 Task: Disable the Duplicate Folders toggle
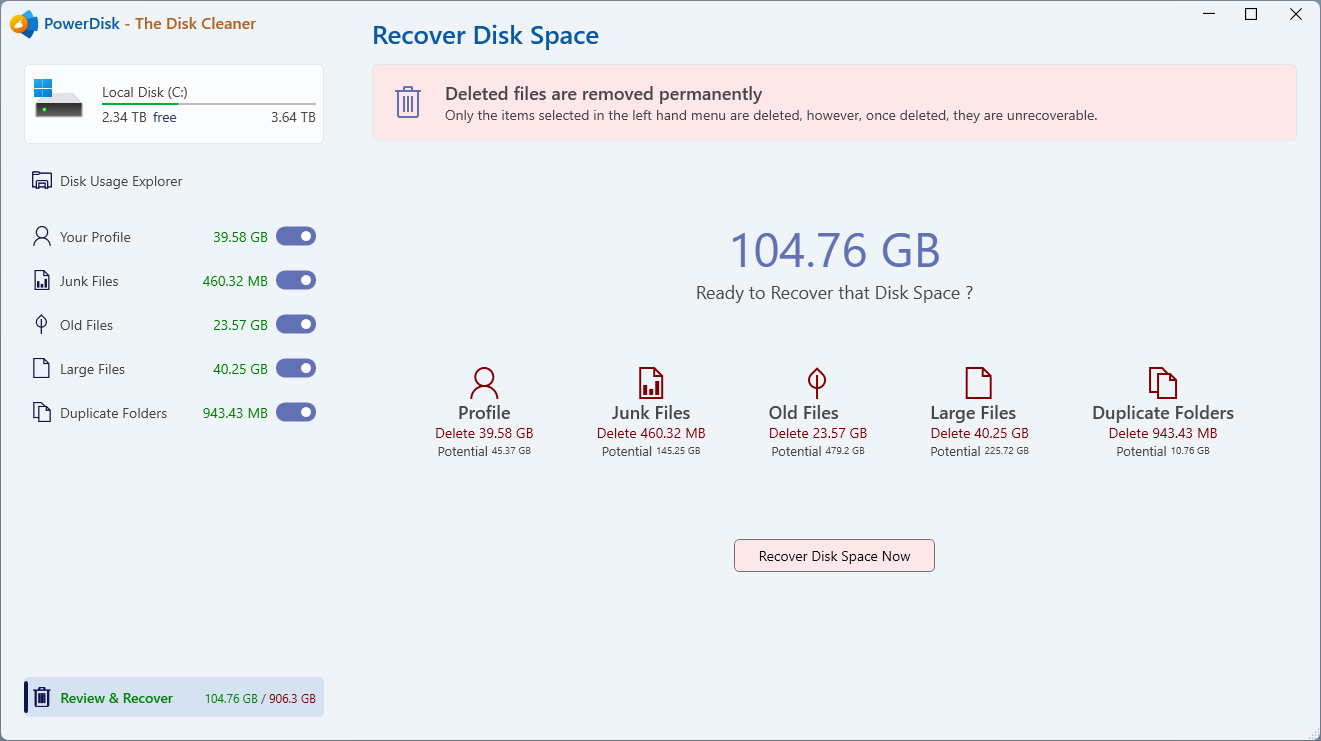tap(296, 413)
